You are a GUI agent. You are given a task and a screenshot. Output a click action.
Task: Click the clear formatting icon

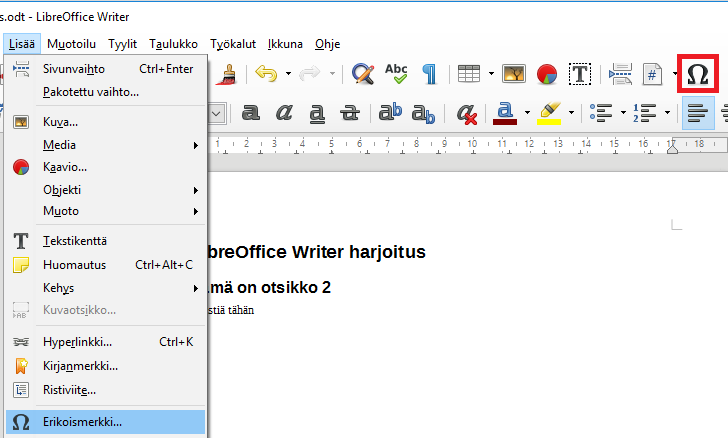467,113
